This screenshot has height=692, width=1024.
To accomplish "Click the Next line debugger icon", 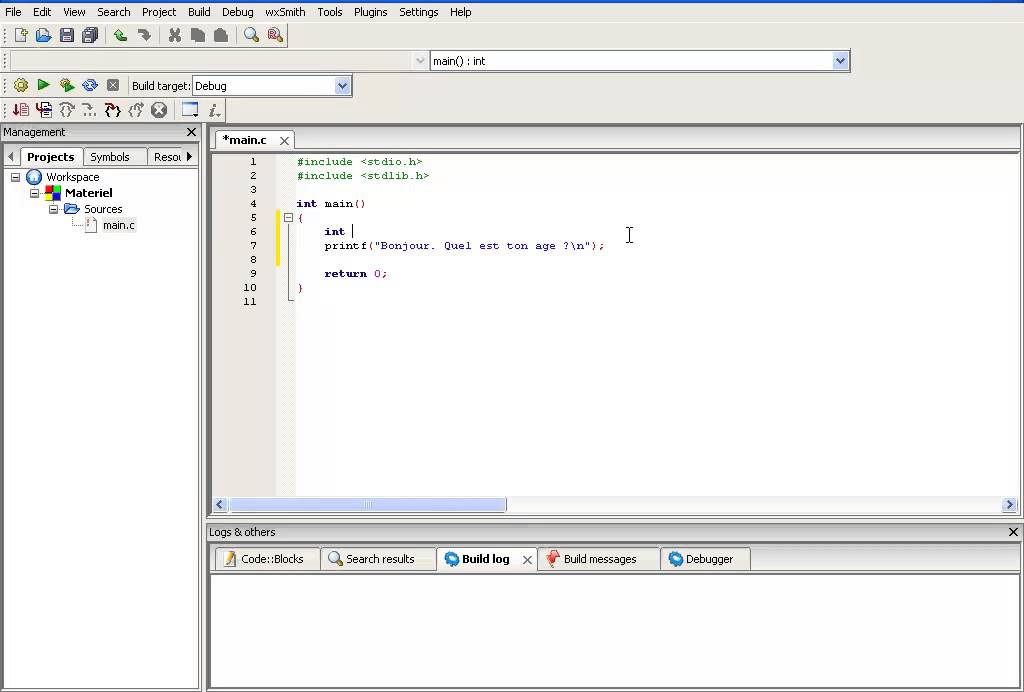I will tap(67, 110).
